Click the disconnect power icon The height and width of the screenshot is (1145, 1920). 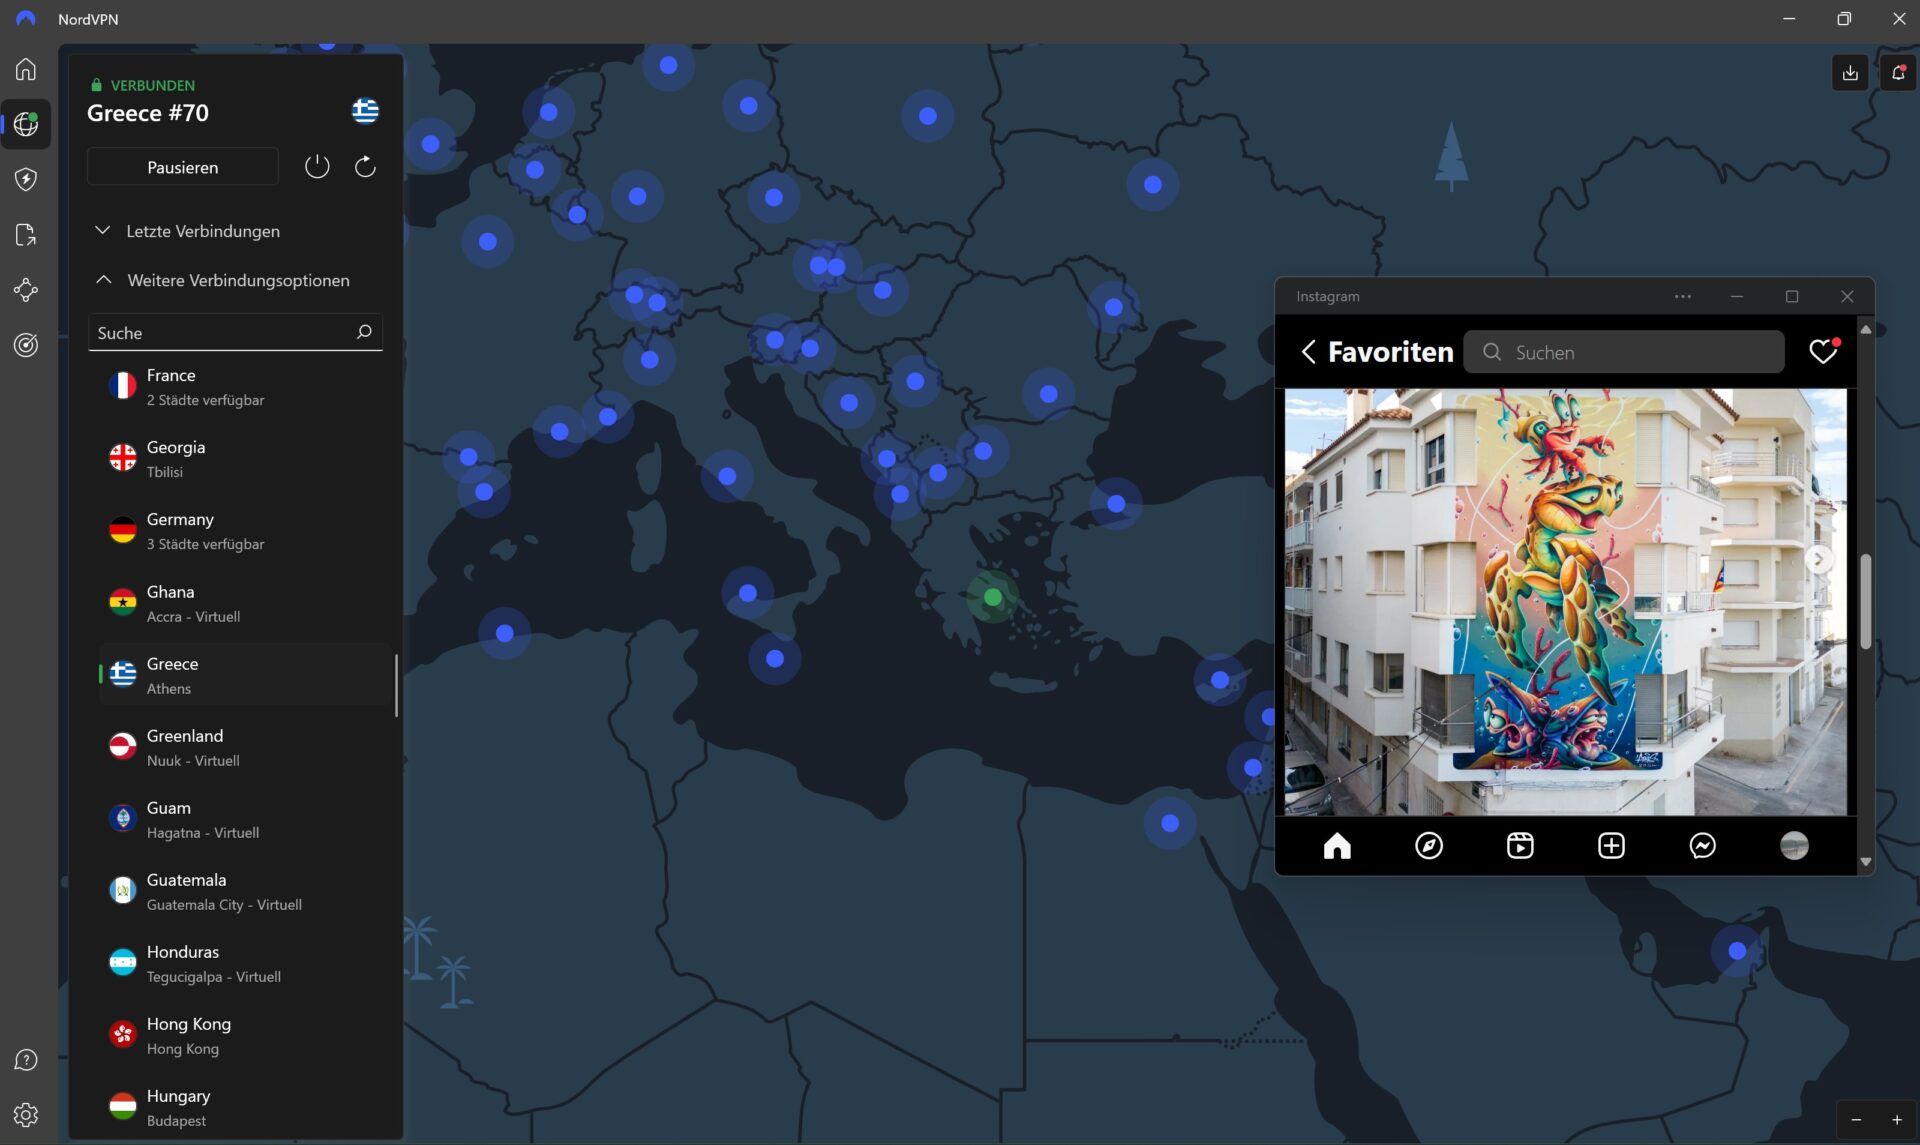[317, 166]
